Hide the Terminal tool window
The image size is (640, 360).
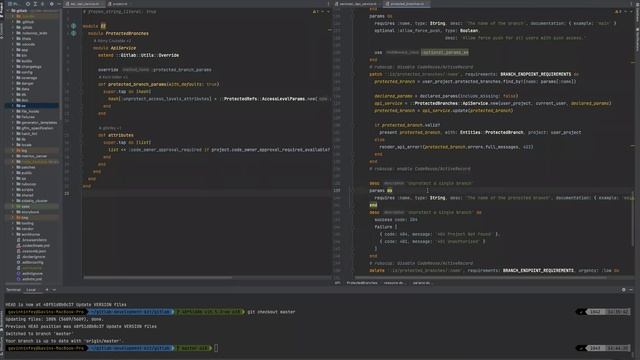click(x=631, y=289)
